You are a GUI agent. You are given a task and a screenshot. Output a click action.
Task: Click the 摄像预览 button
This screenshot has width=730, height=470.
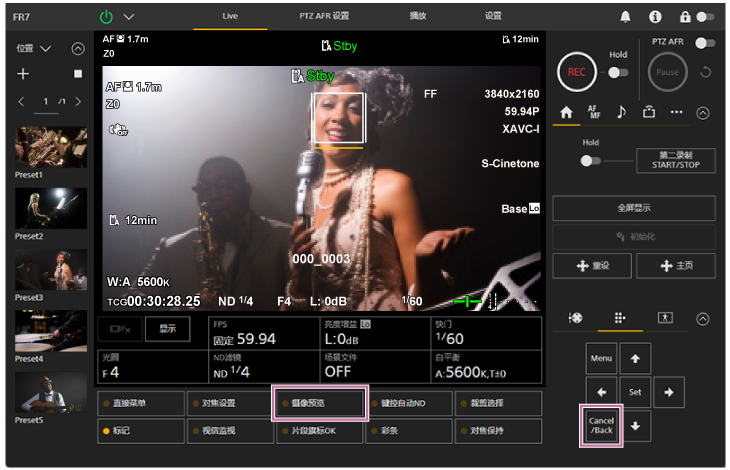click(320, 403)
